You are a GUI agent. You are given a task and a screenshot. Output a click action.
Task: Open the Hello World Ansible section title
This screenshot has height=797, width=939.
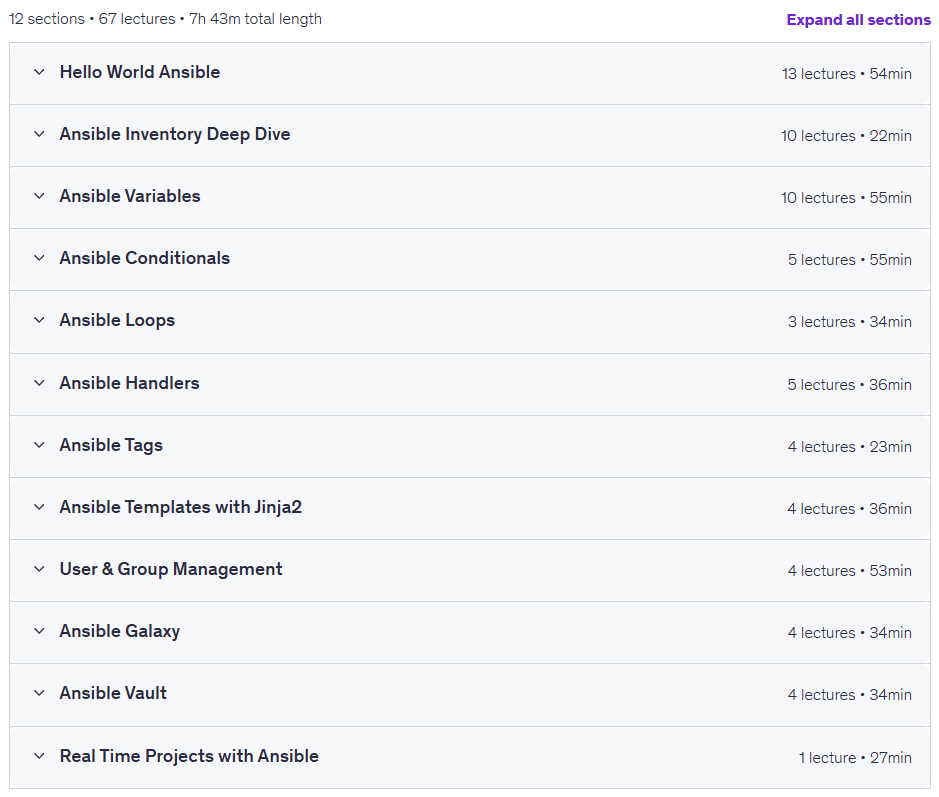pyautogui.click(x=140, y=72)
